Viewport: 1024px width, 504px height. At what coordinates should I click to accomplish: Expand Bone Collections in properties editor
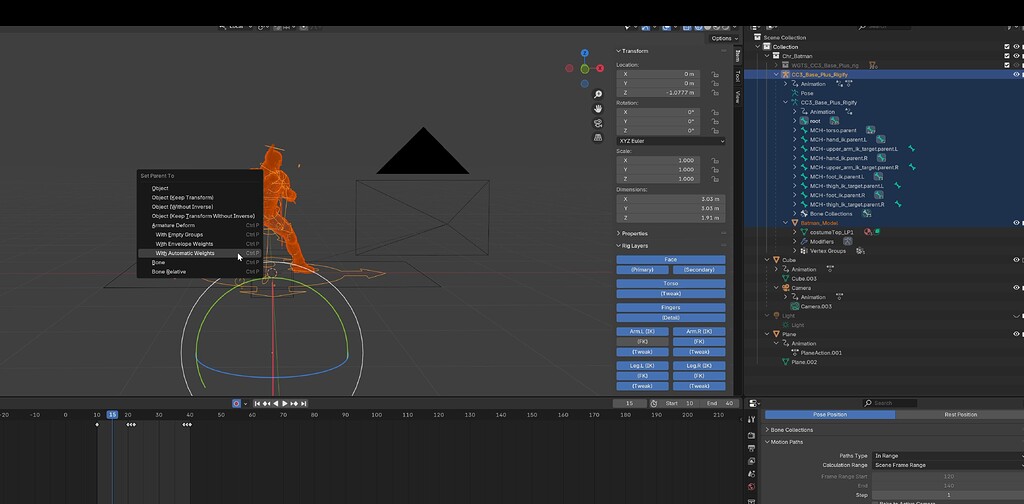pyautogui.click(x=768, y=430)
